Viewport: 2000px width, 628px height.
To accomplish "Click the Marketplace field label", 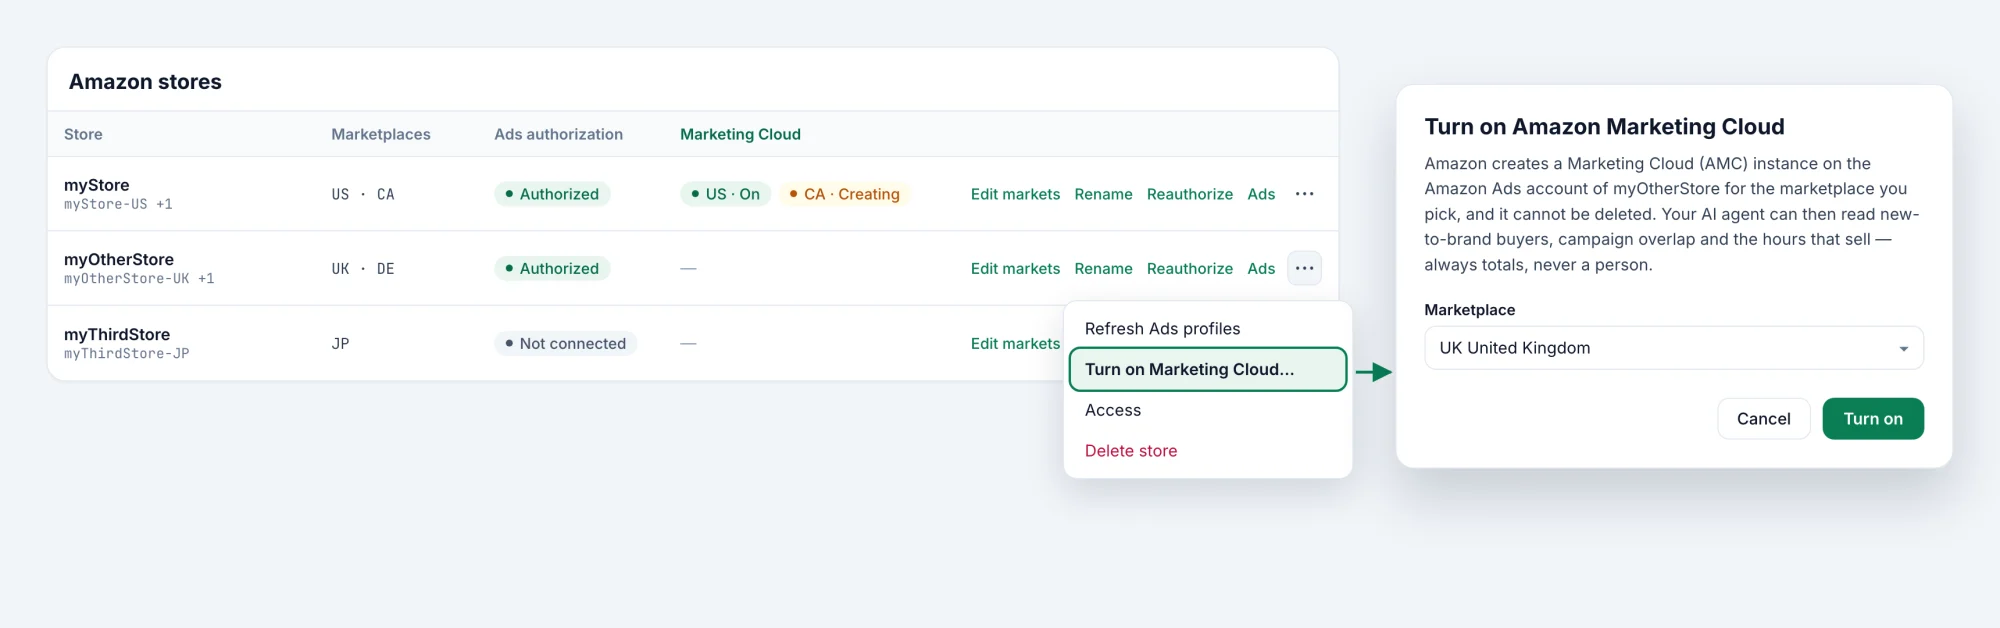I will (x=1469, y=310).
